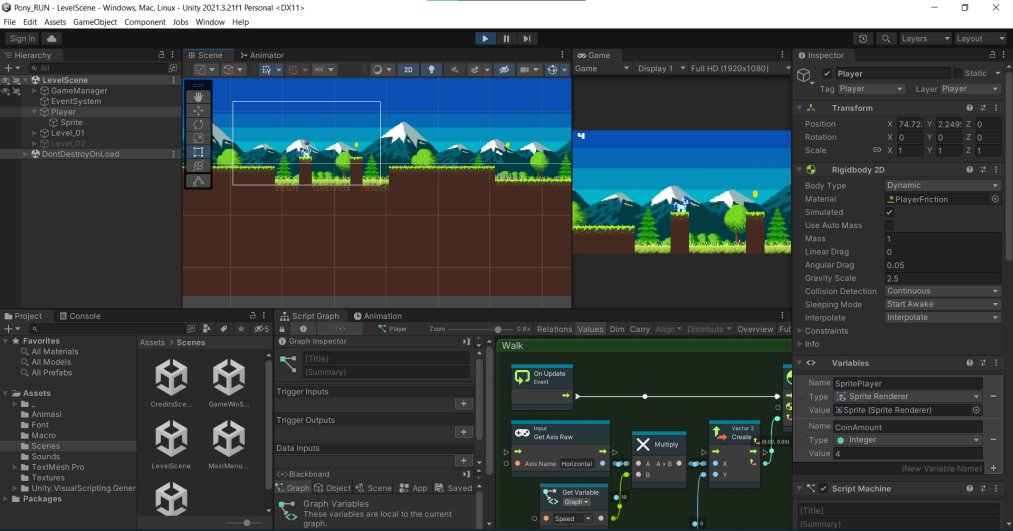Screen dimensions: 1013x531
Task: Open Unity cloud services icon
Action: coord(52,39)
